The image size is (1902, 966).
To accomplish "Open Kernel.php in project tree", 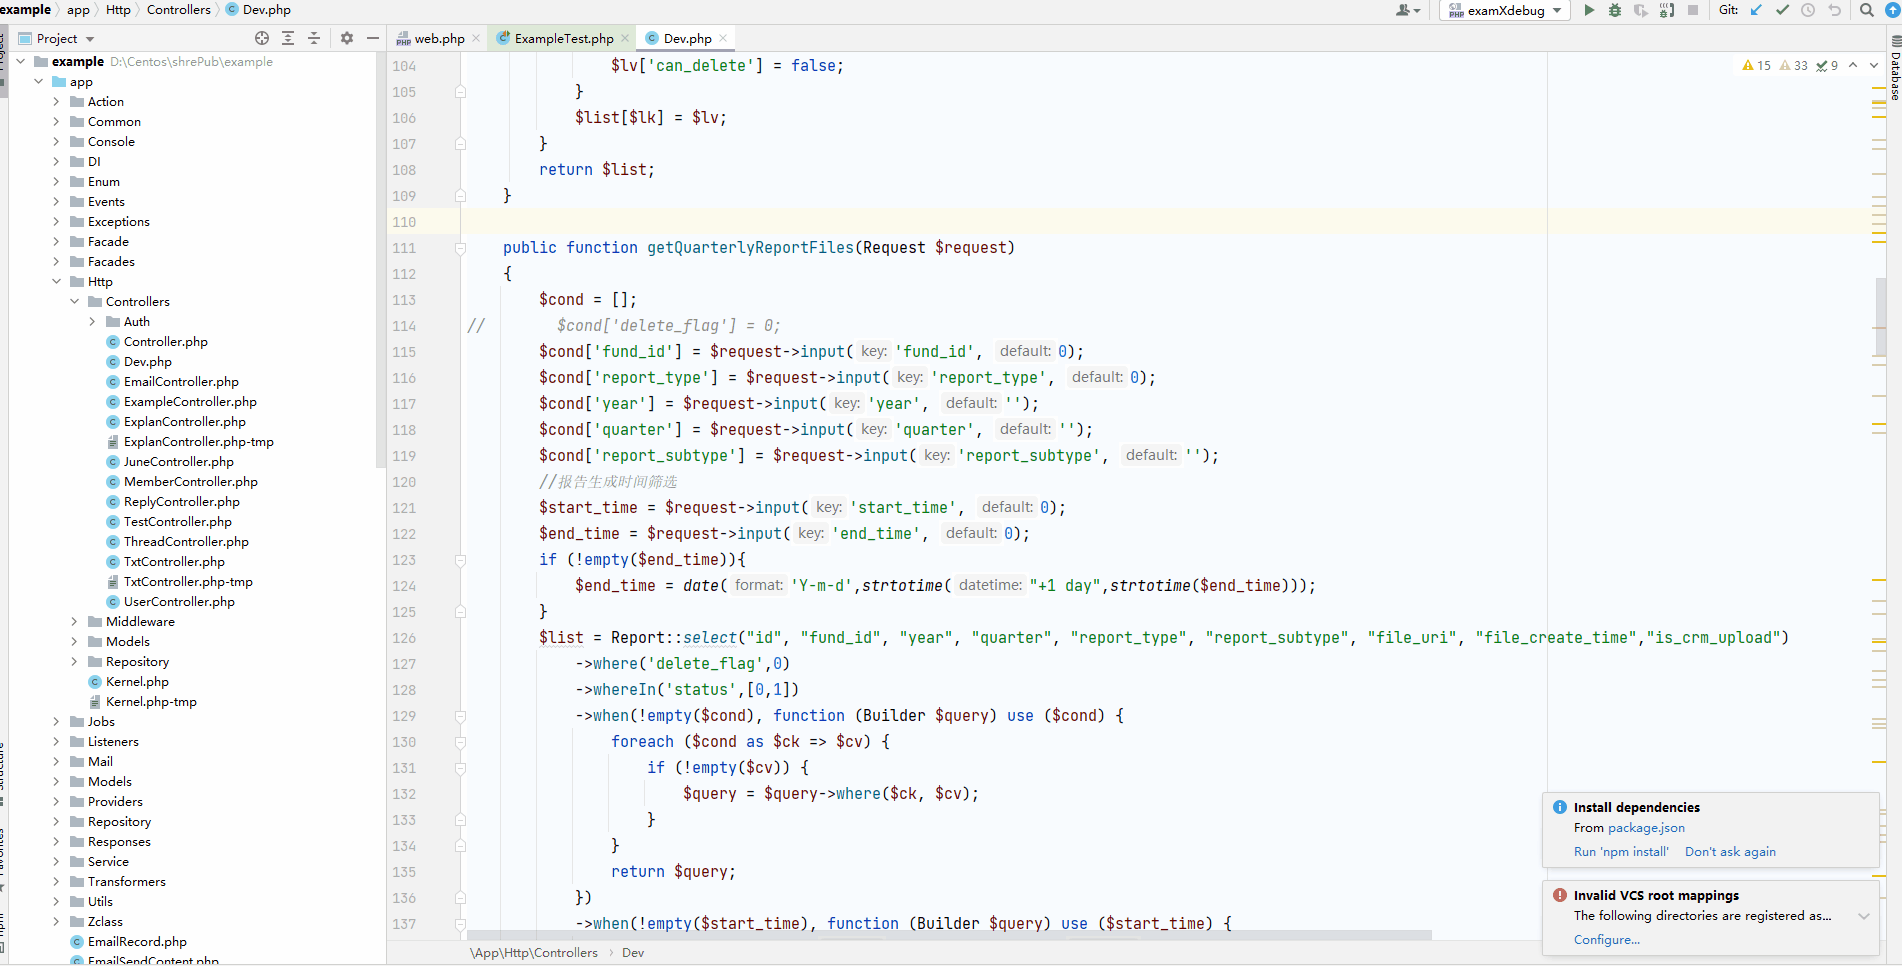I will 137,682.
